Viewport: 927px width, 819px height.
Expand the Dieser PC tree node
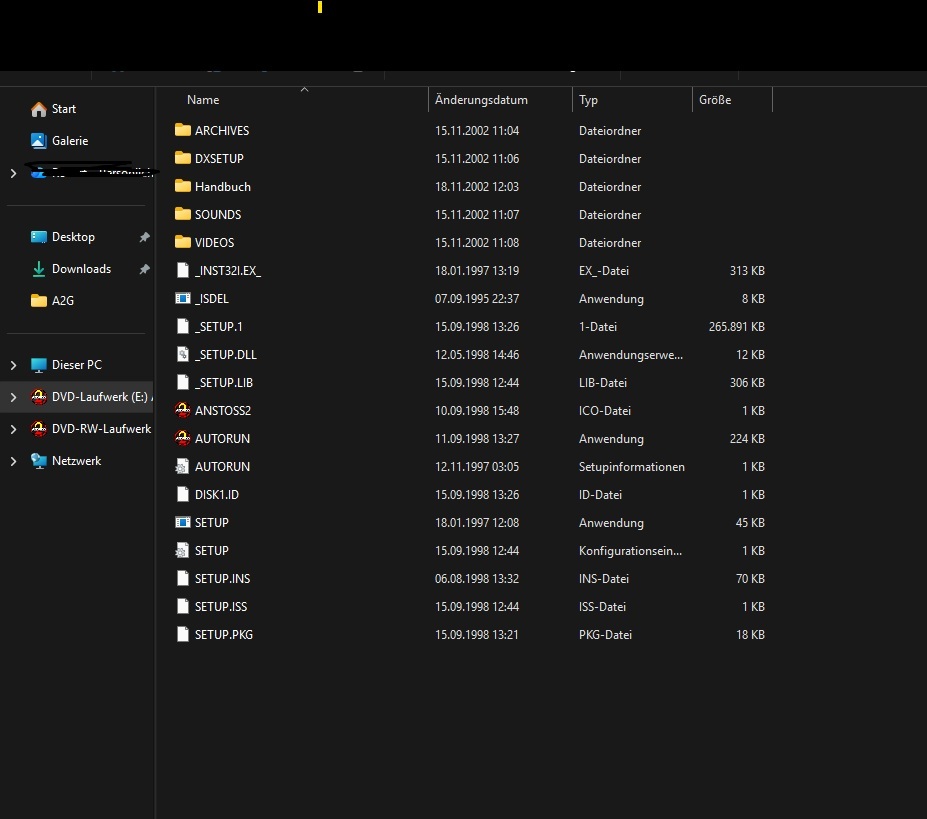point(13,365)
